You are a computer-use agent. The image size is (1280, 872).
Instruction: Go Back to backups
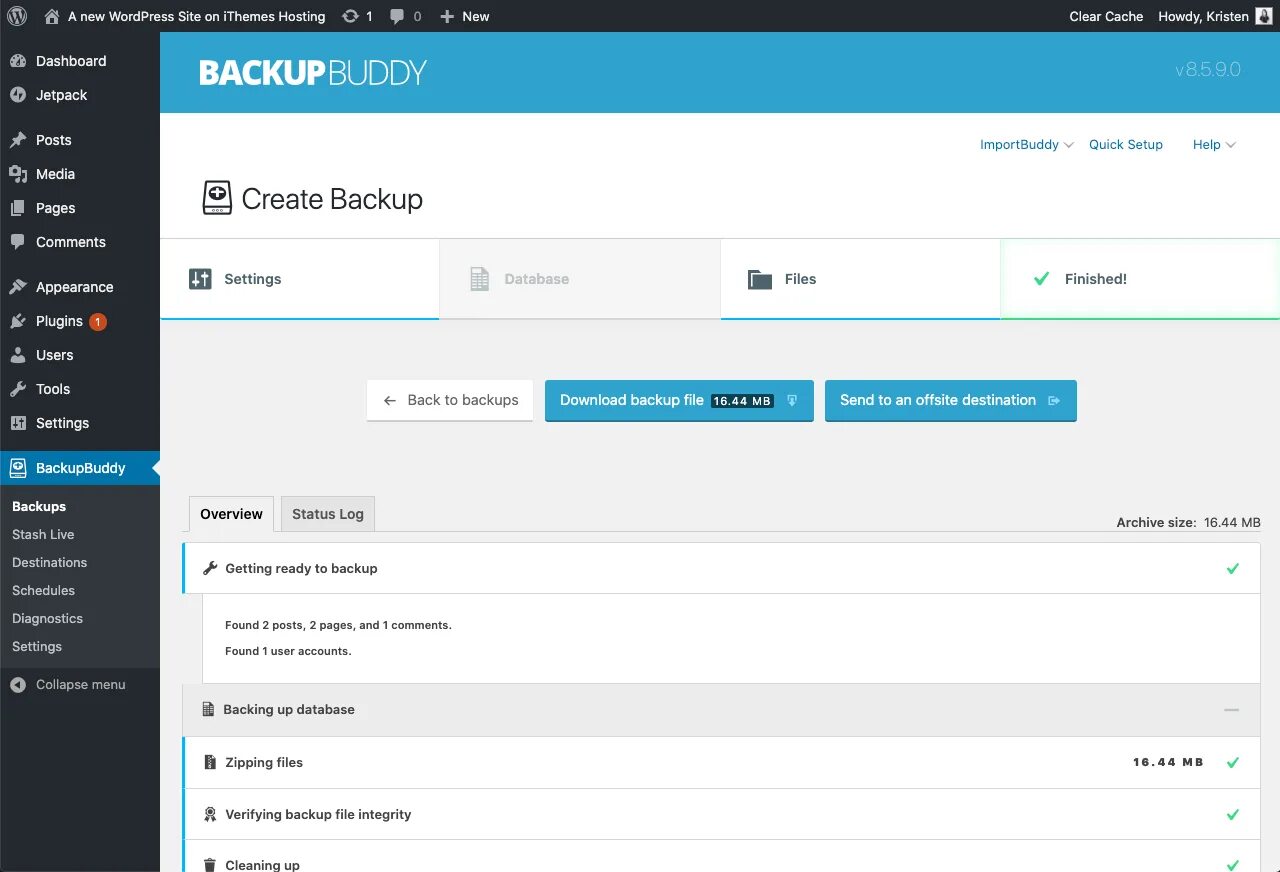[x=450, y=400]
